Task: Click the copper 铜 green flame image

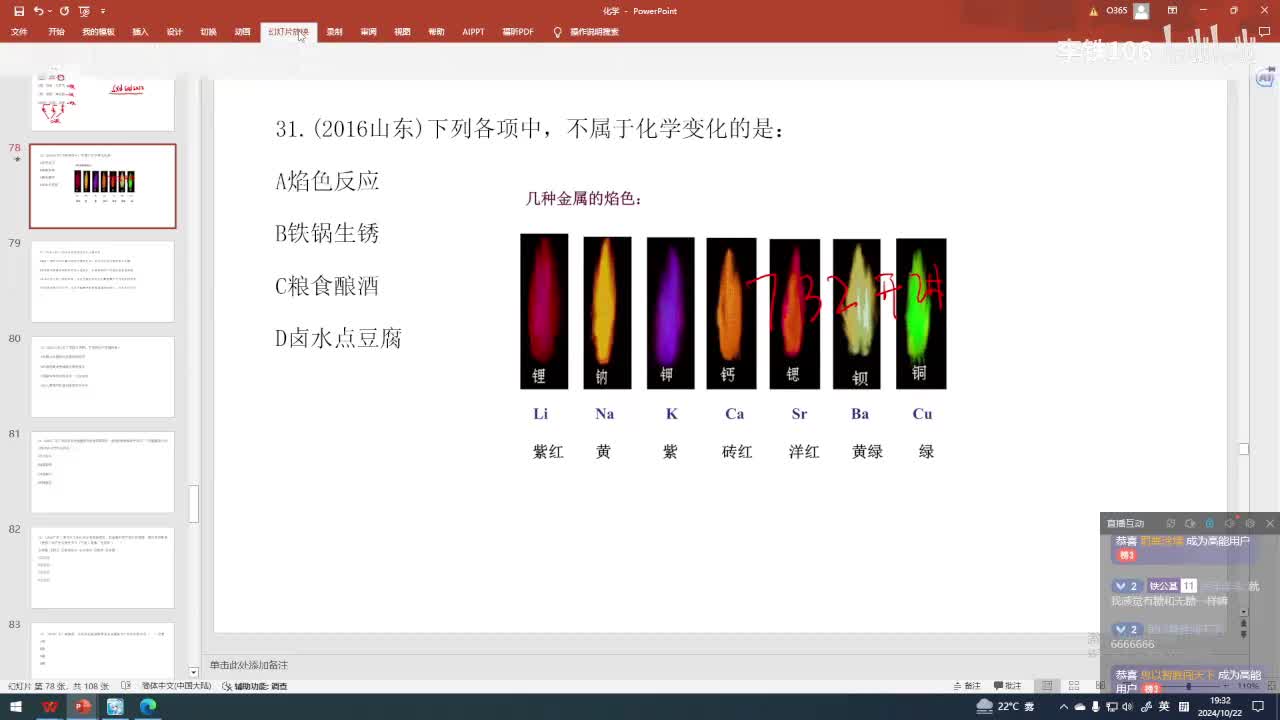Action: click(921, 313)
